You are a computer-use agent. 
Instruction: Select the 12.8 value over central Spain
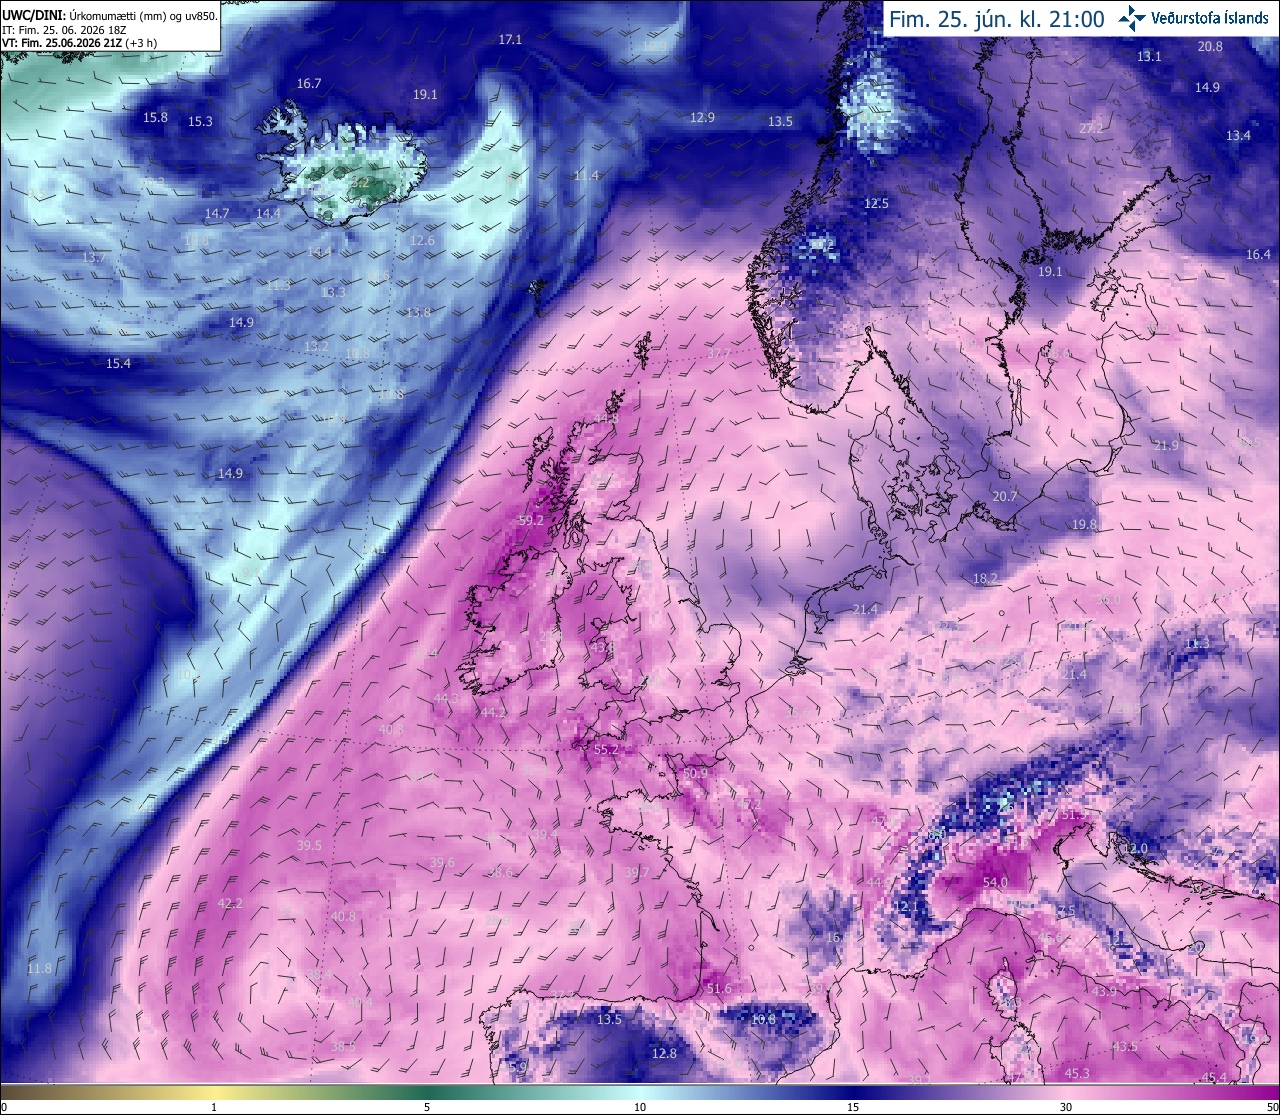(x=664, y=1053)
